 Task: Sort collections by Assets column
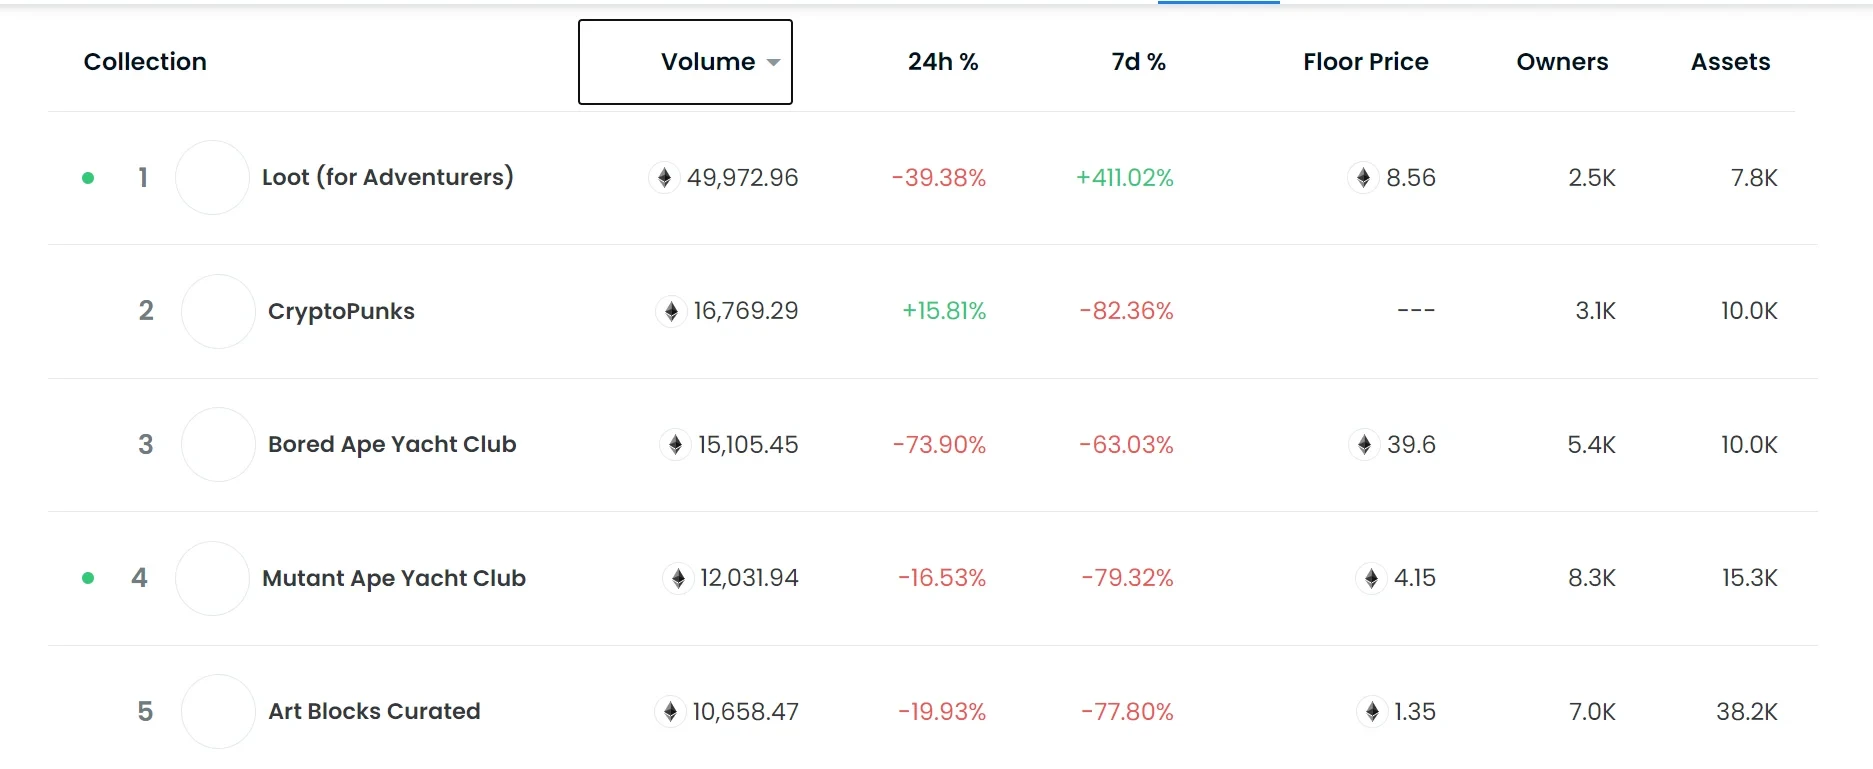click(x=1730, y=62)
